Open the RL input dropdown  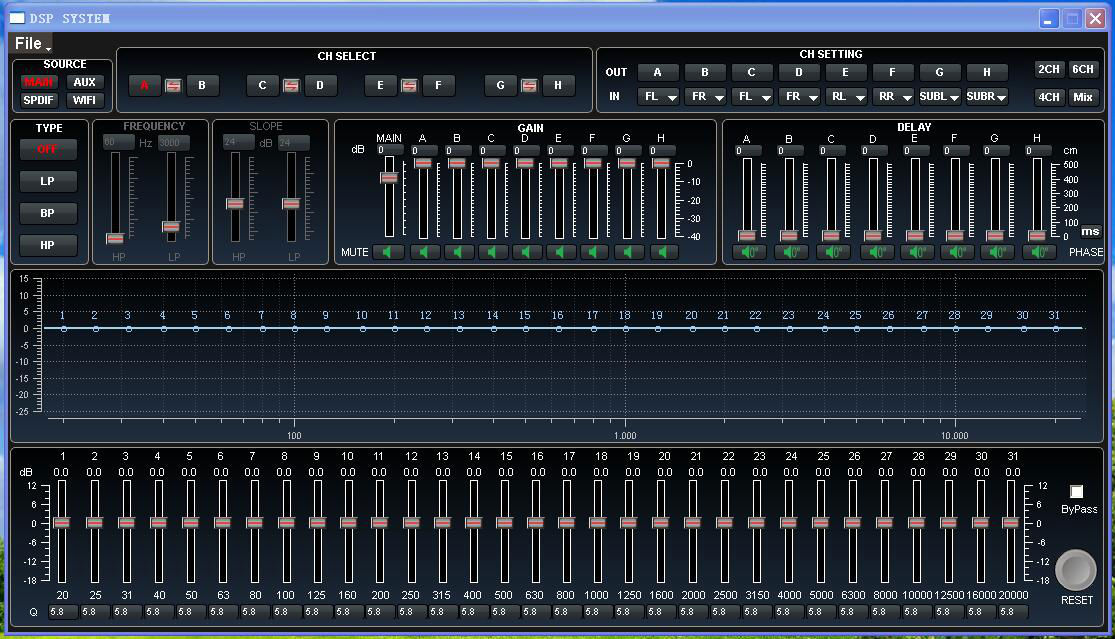[x=846, y=97]
